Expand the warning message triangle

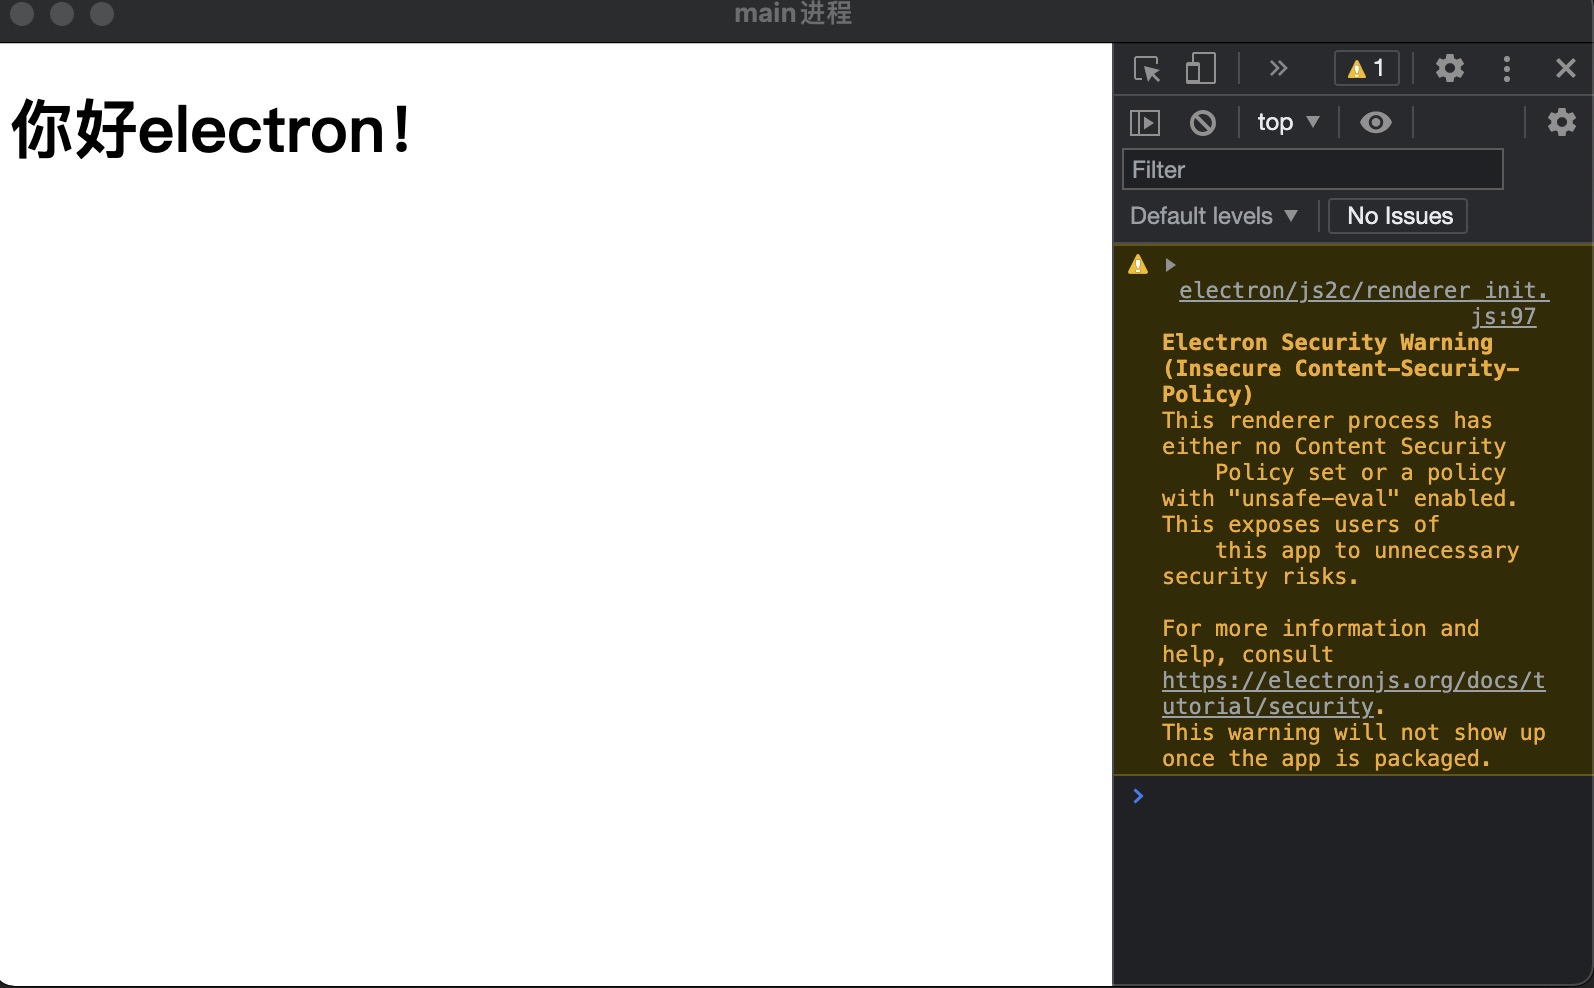[1170, 265]
